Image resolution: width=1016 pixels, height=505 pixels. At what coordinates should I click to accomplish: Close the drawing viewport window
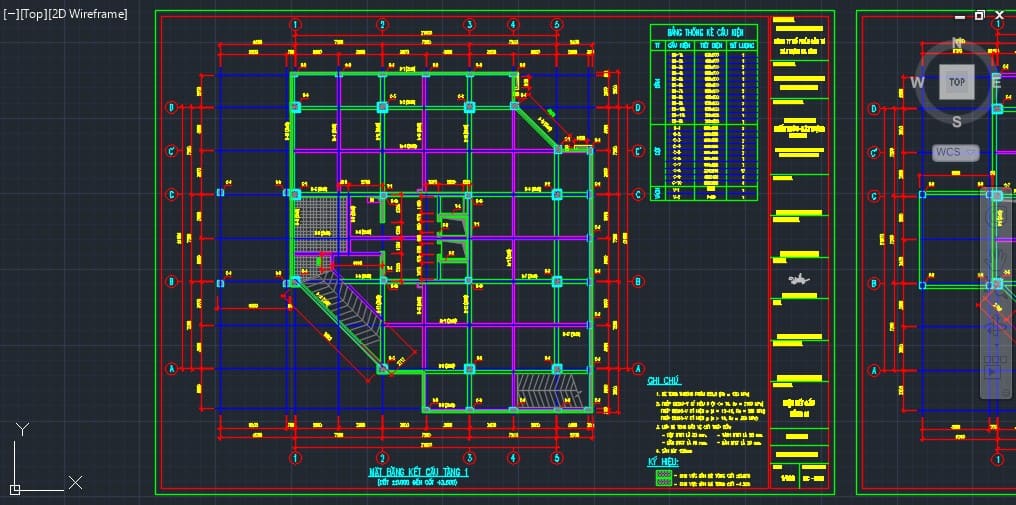[999, 15]
